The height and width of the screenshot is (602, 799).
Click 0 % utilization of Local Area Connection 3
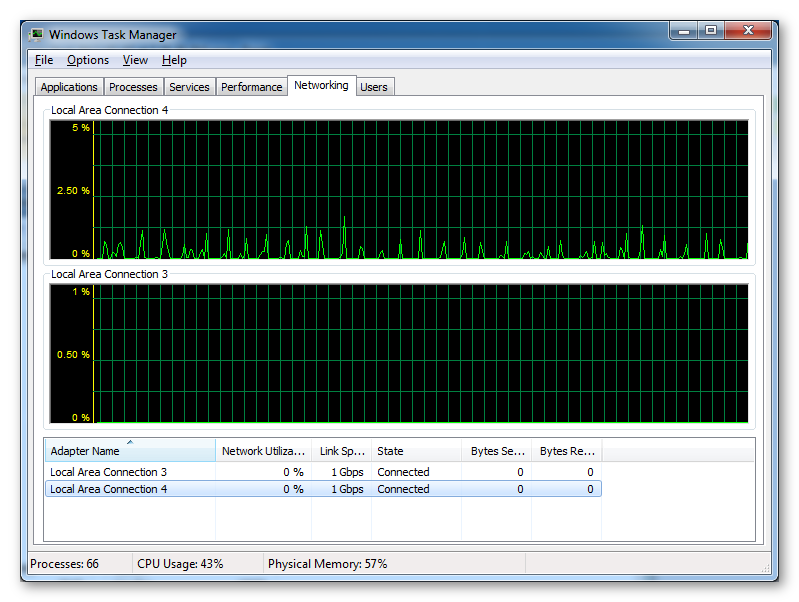click(294, 472)
